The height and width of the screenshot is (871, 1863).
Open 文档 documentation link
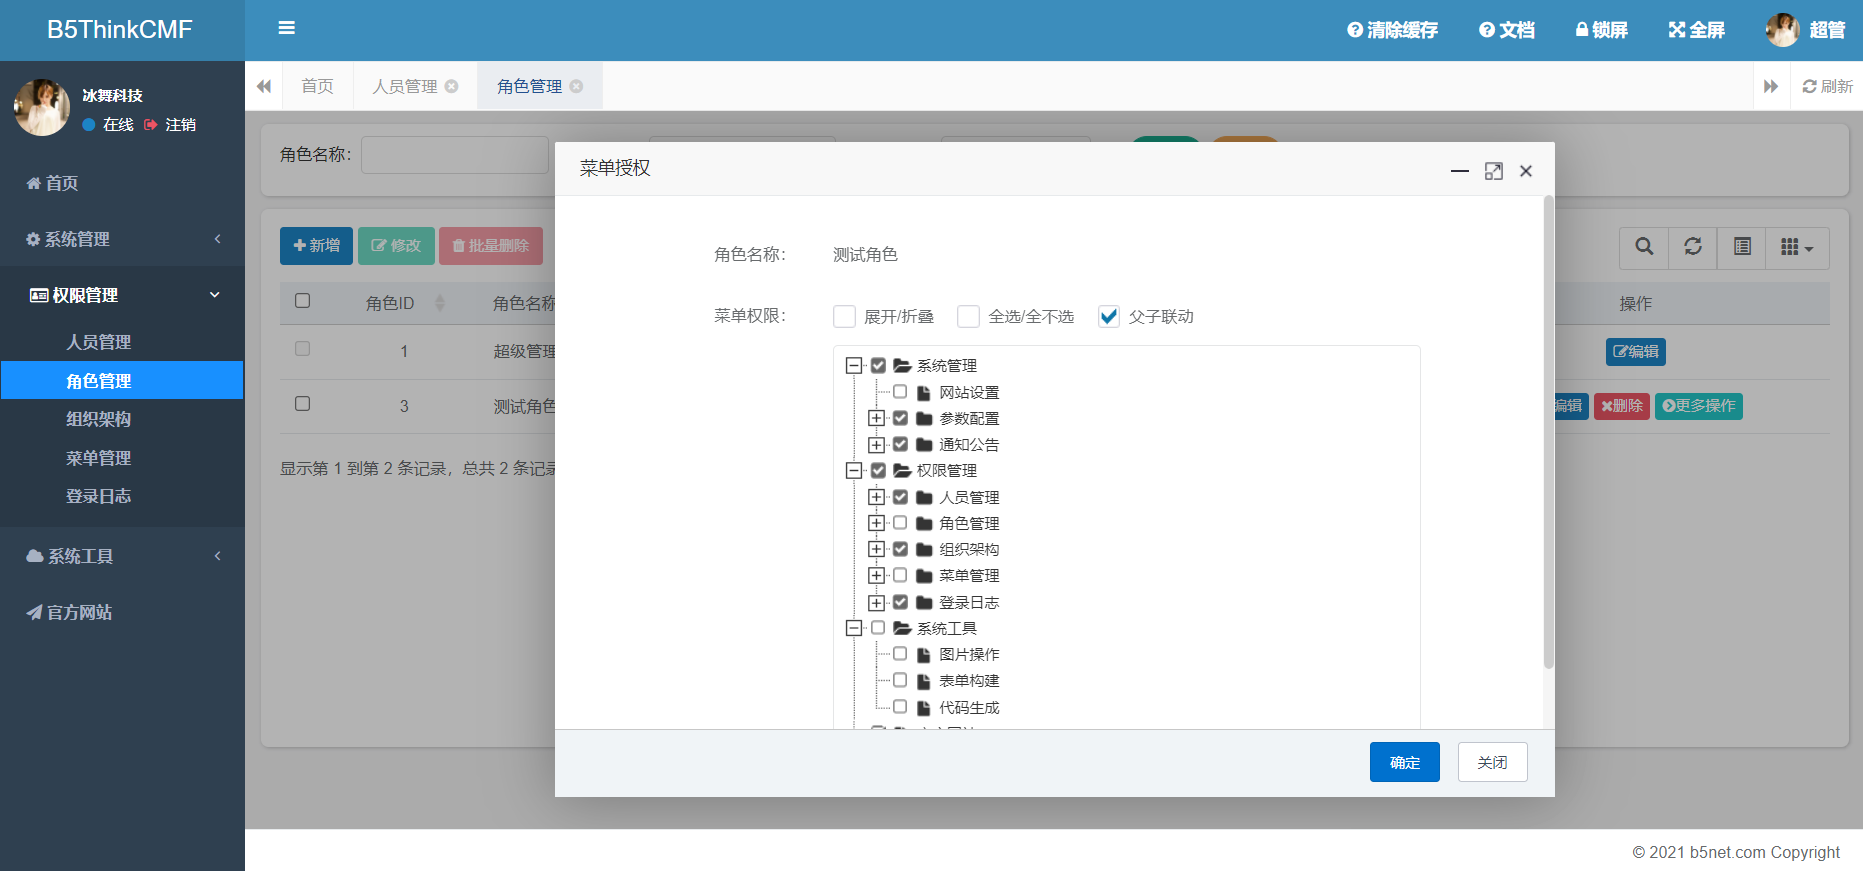[1507, 30]
